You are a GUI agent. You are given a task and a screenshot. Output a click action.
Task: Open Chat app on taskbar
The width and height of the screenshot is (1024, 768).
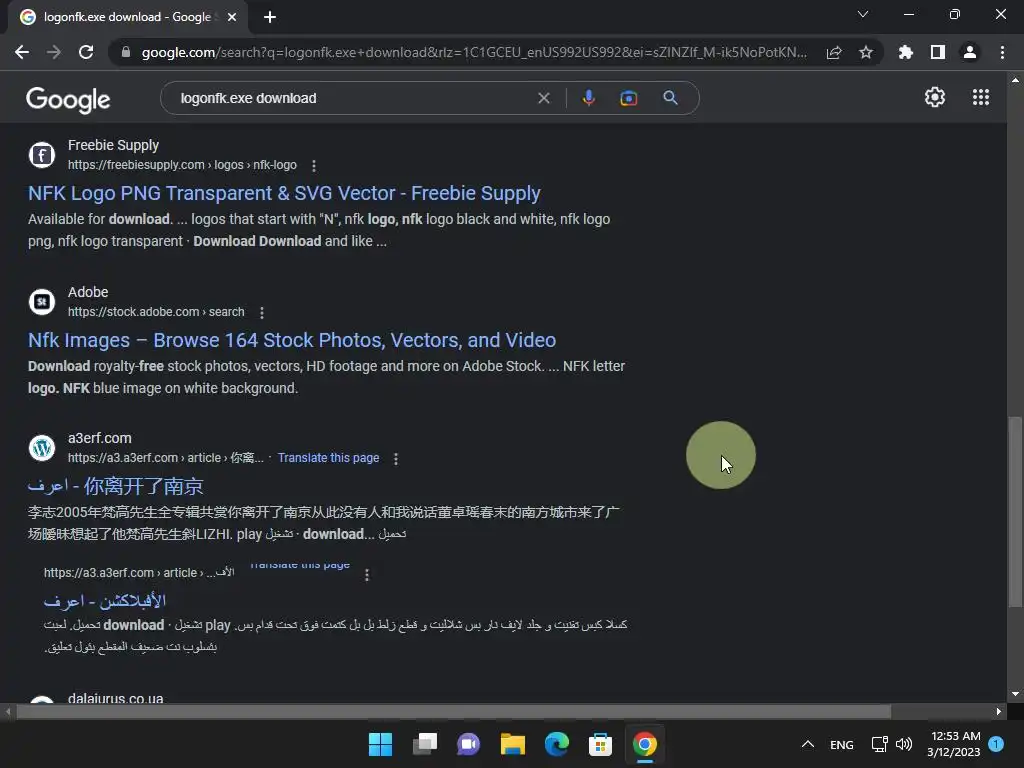pyautogui.click(x=468, y=744)
